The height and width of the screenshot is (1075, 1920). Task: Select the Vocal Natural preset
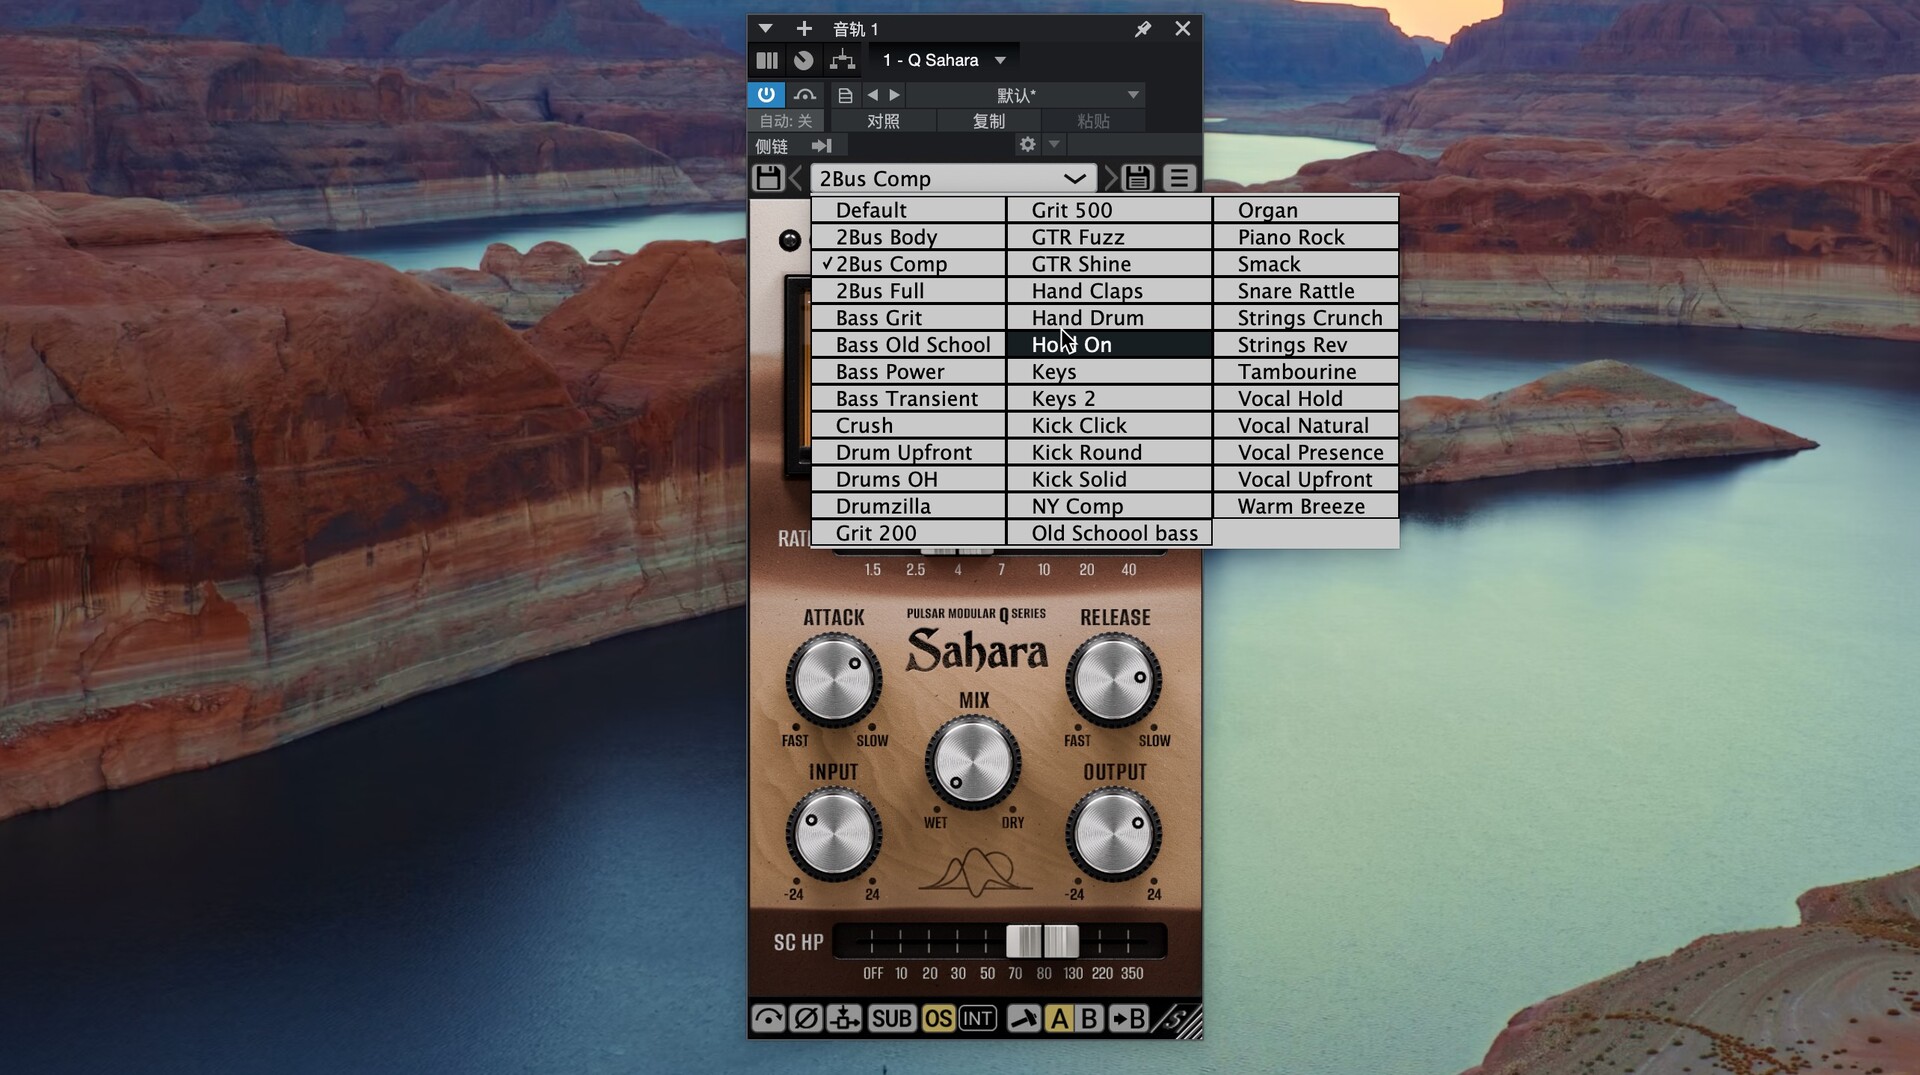[1305, 425]
